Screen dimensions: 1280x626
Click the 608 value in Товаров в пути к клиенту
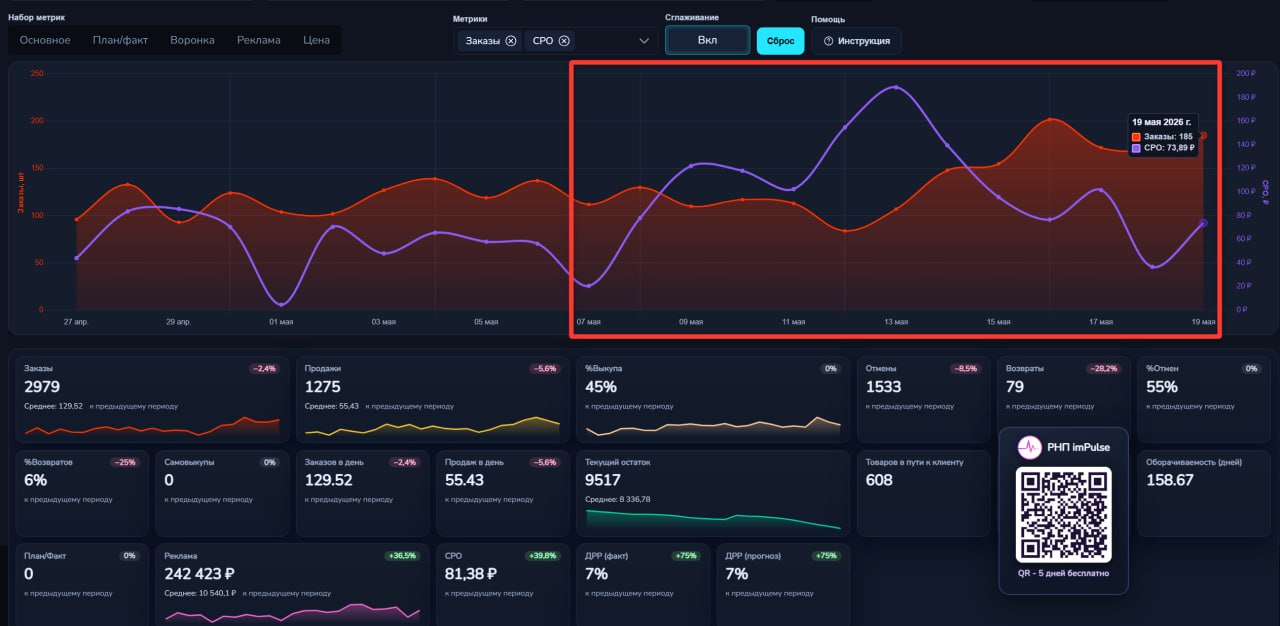879,480
